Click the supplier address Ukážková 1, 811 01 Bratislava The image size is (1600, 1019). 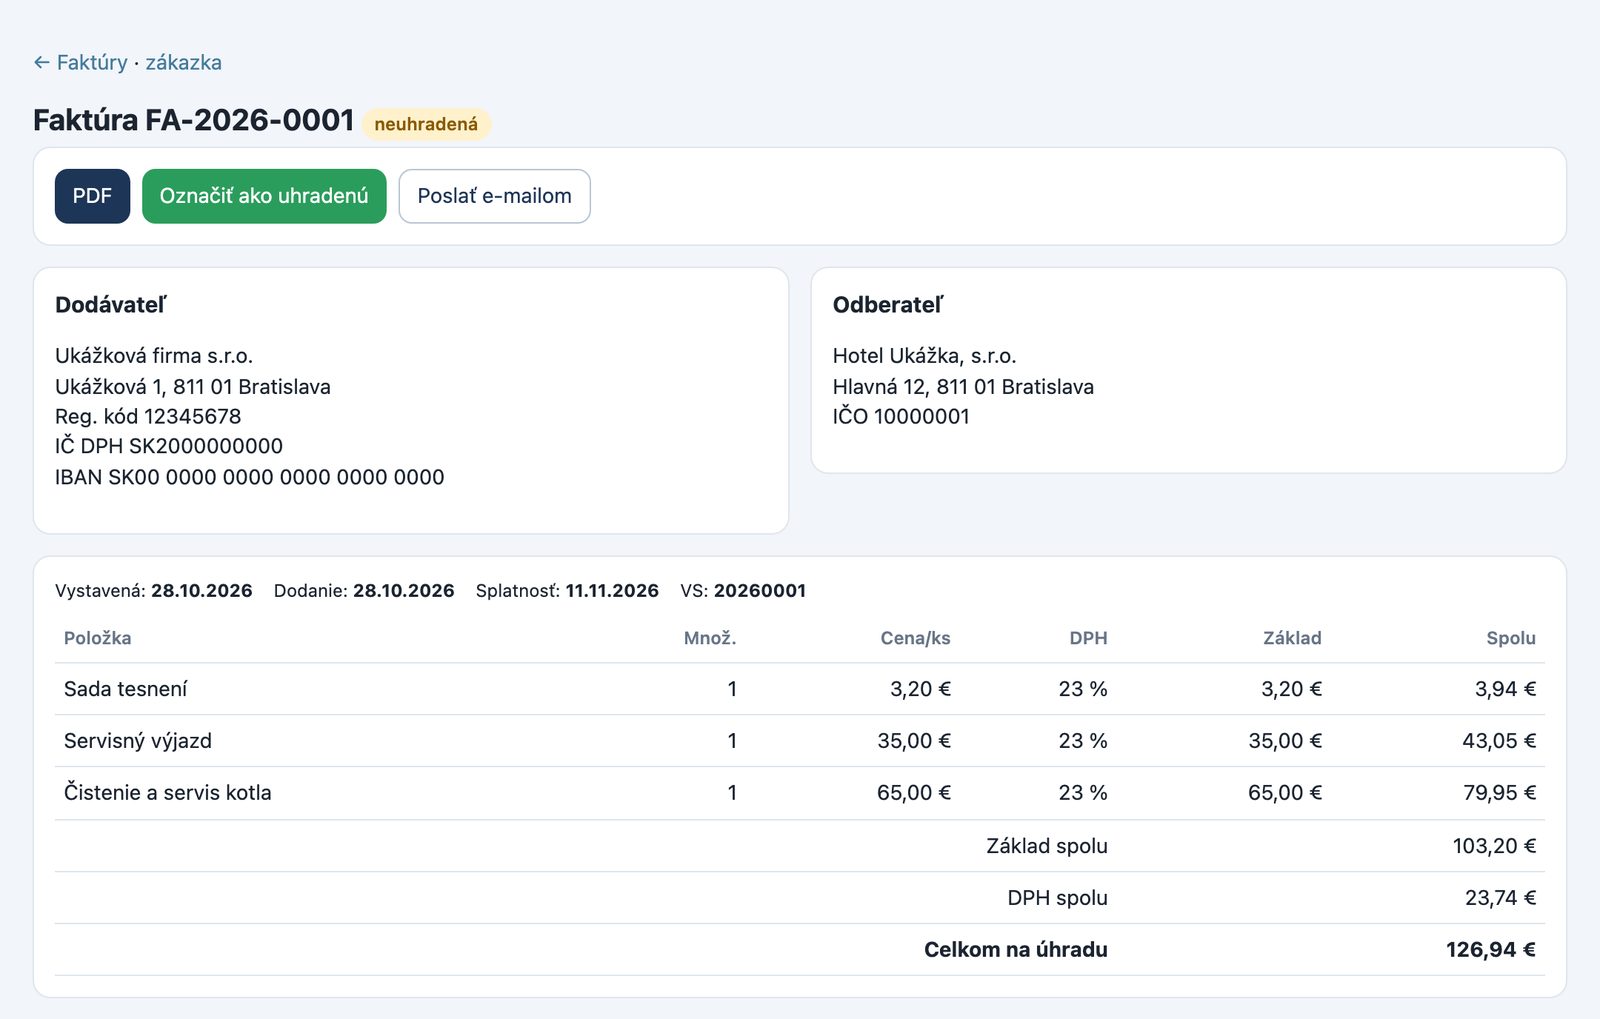coord(193,387)
